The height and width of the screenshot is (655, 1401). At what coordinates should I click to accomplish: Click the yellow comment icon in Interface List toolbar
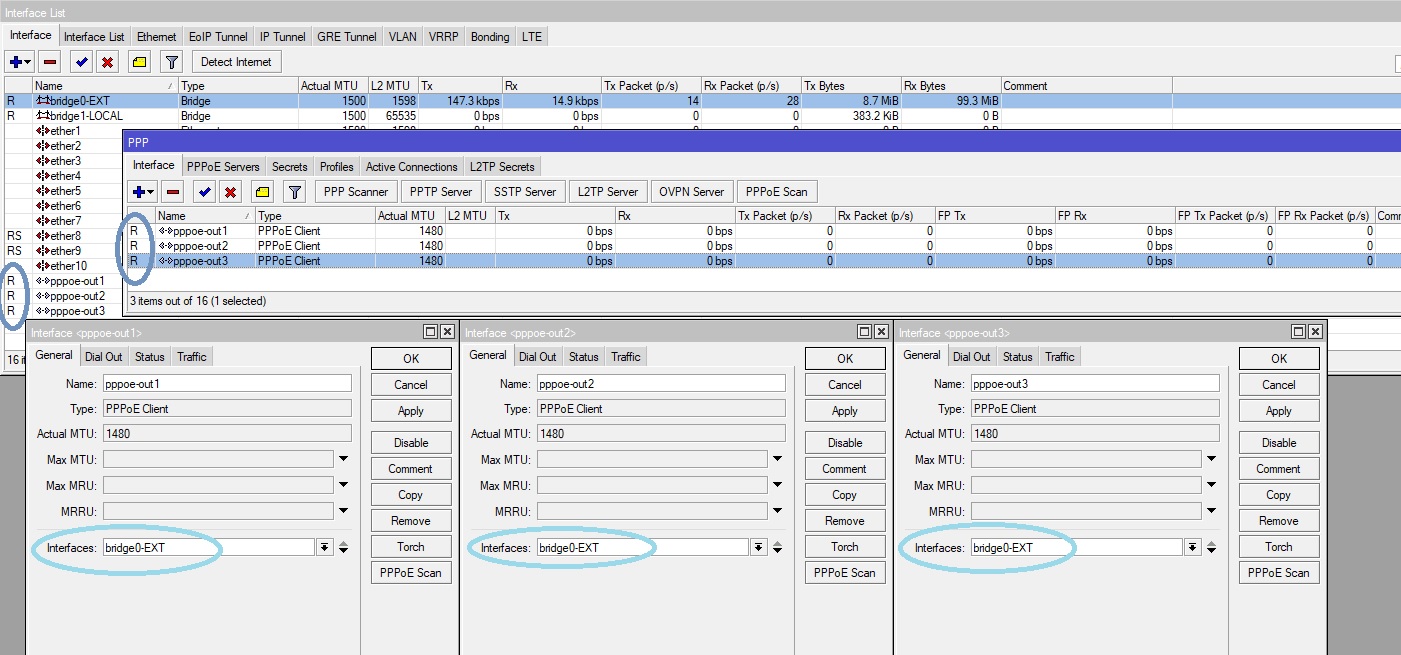point(139,62)
